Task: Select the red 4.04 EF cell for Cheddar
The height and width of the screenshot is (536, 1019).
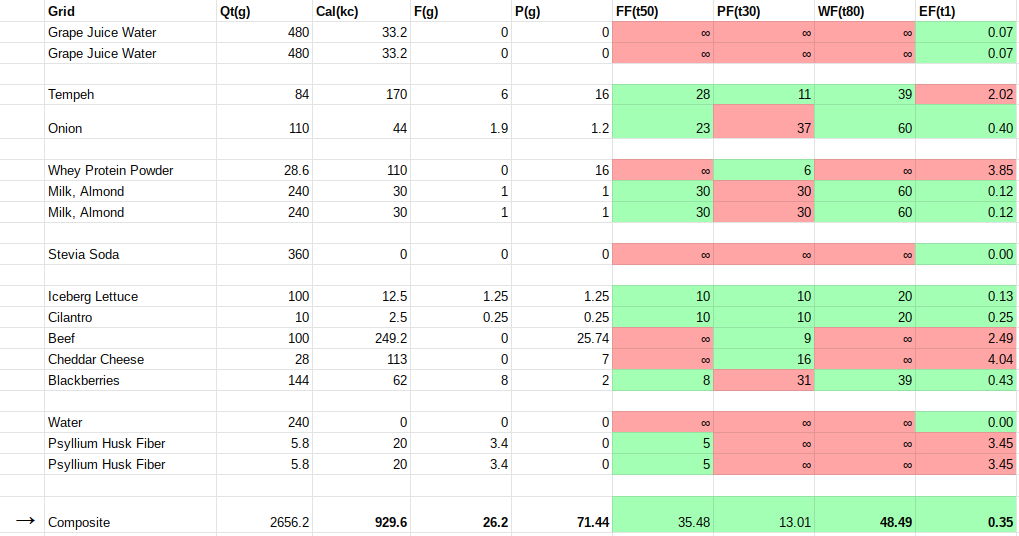Action: click(966, 360)
